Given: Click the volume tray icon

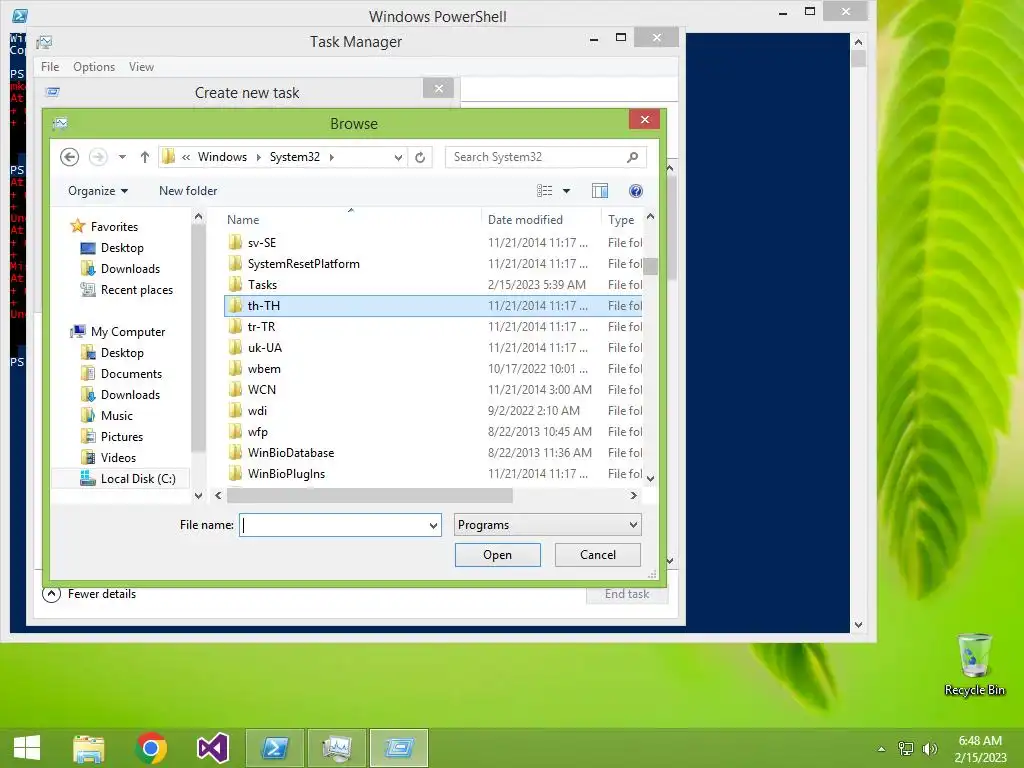Looking at the screenshot, I should click(x=929, y=749).
